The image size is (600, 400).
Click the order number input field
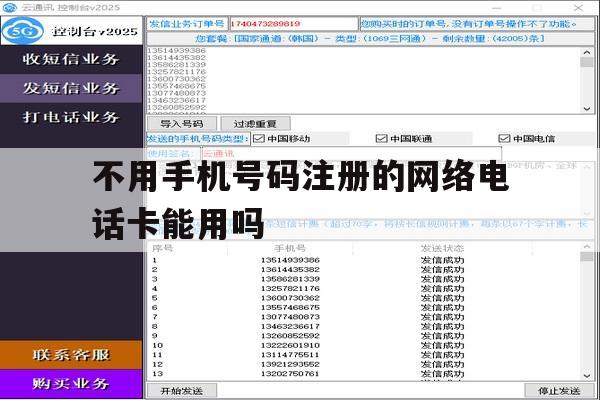[x=293, y=24]
